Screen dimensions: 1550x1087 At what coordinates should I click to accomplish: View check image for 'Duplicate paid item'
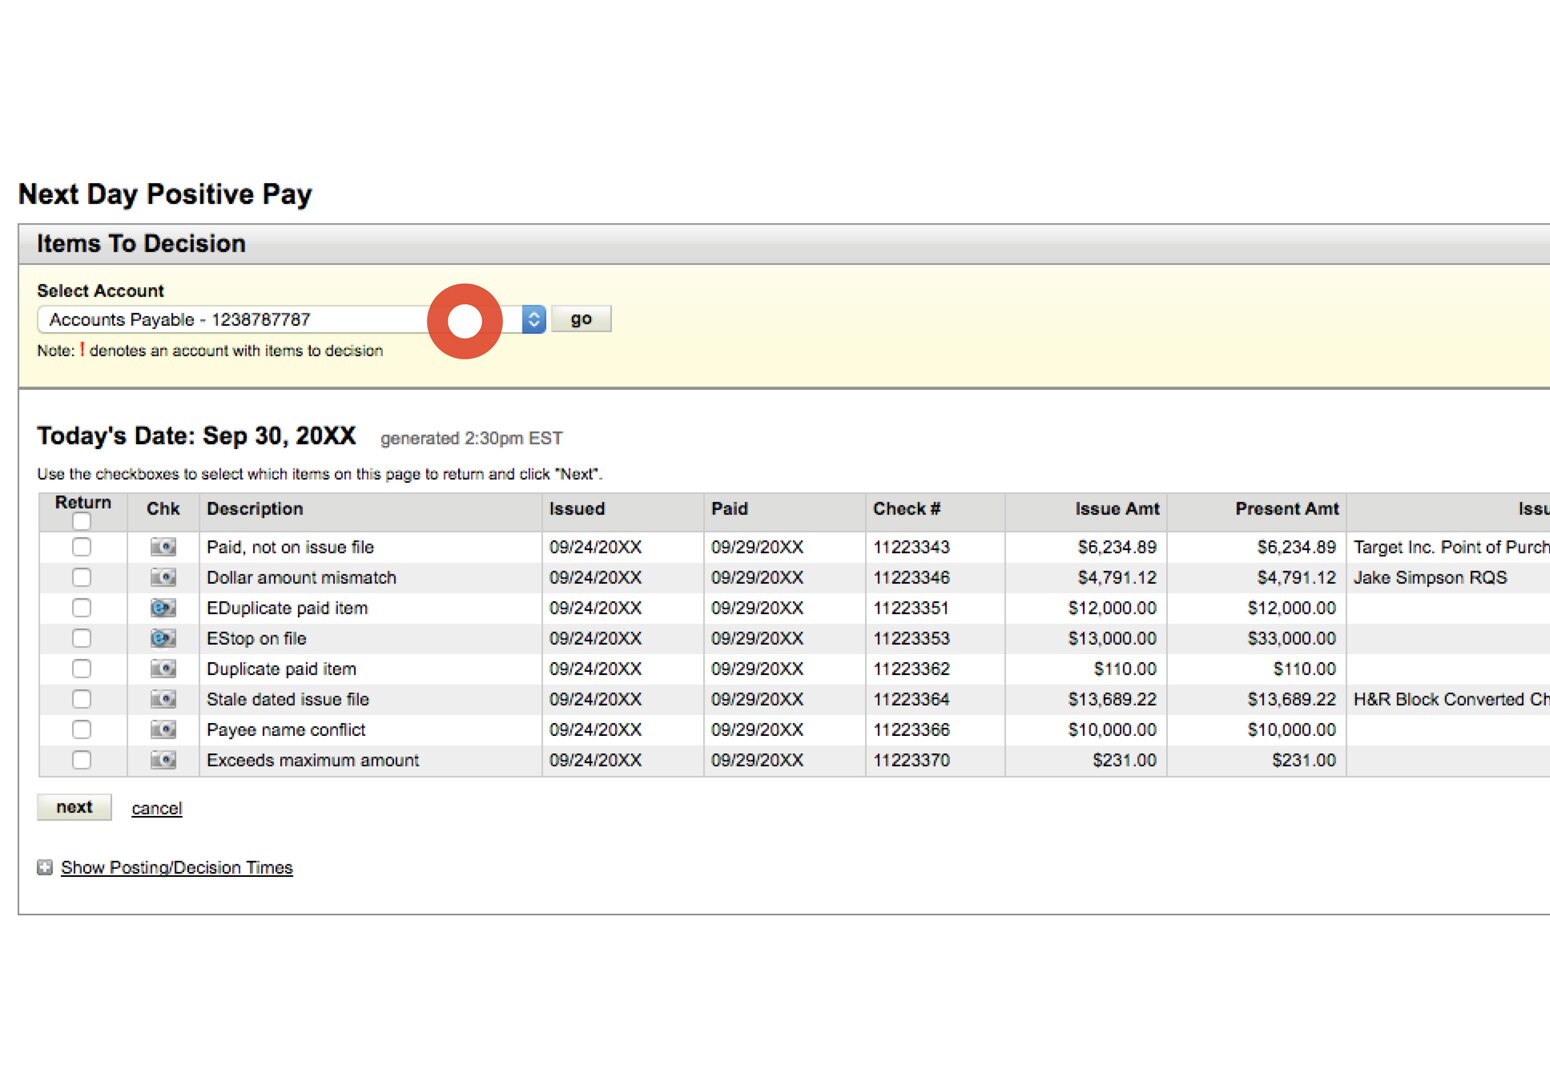(x=162, y=668)
